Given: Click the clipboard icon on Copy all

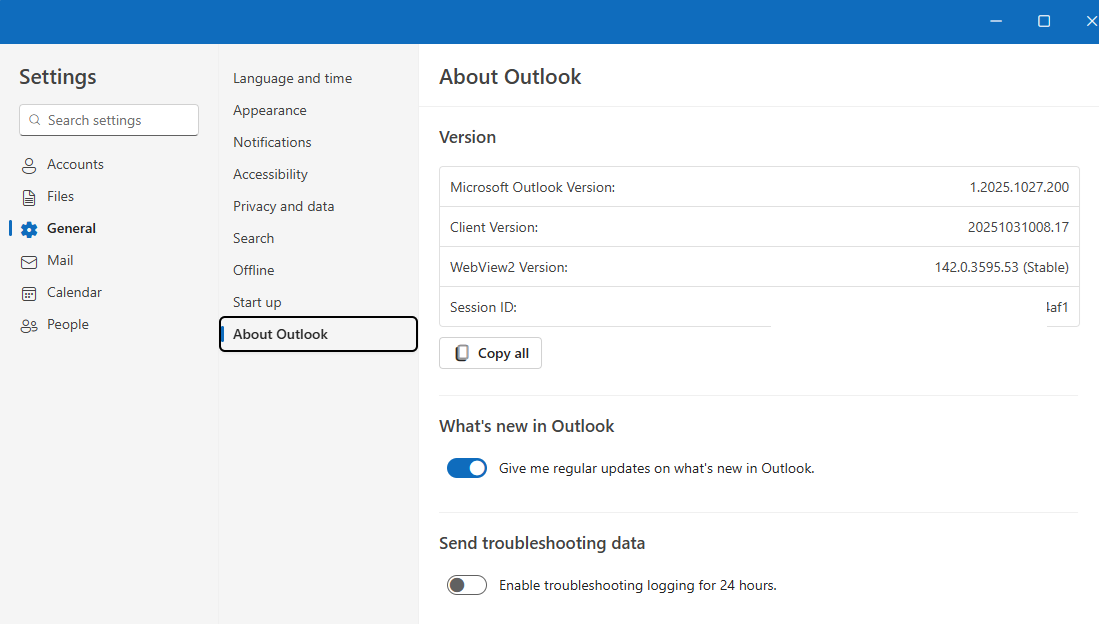Looking at the screenshot, I should coord(462,353).
